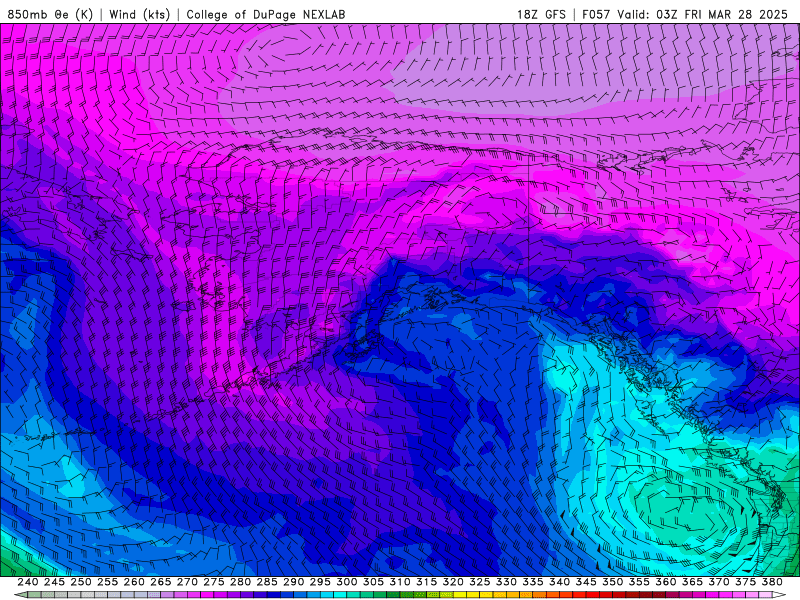The width and height of the screenshot is (800, 600).
Task: Choose the 315 legend value
Action: pos(427,582)
